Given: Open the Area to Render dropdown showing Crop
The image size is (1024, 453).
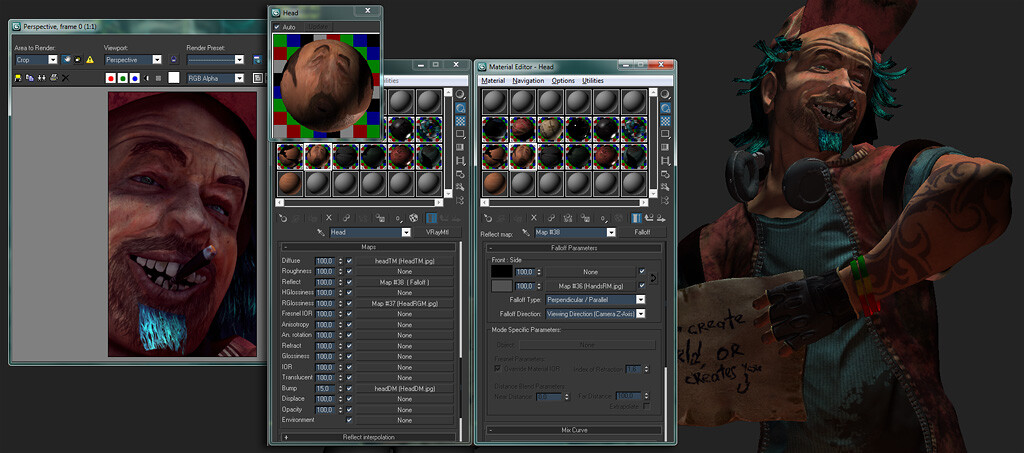Looking at the screenshot, I should tap(36, 59).
